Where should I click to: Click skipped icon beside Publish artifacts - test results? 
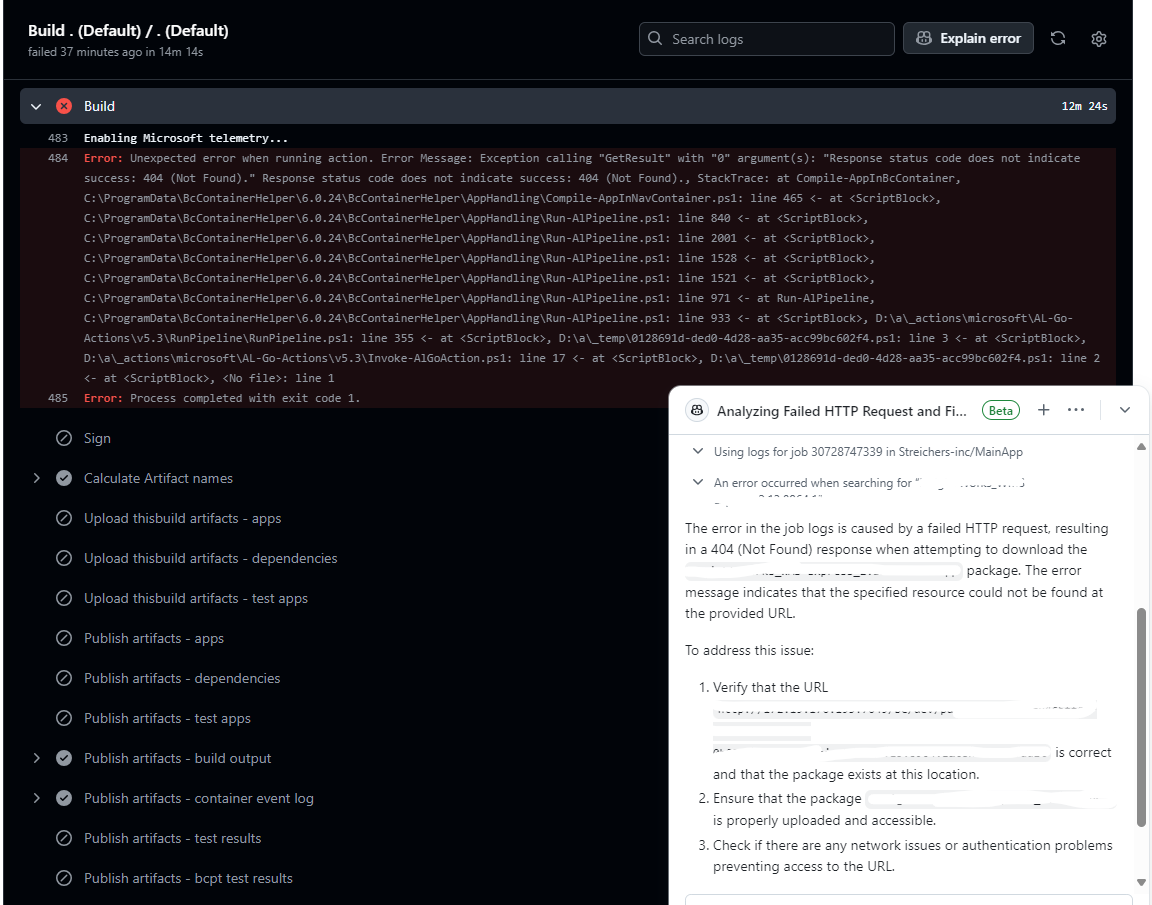click(64, 838)
